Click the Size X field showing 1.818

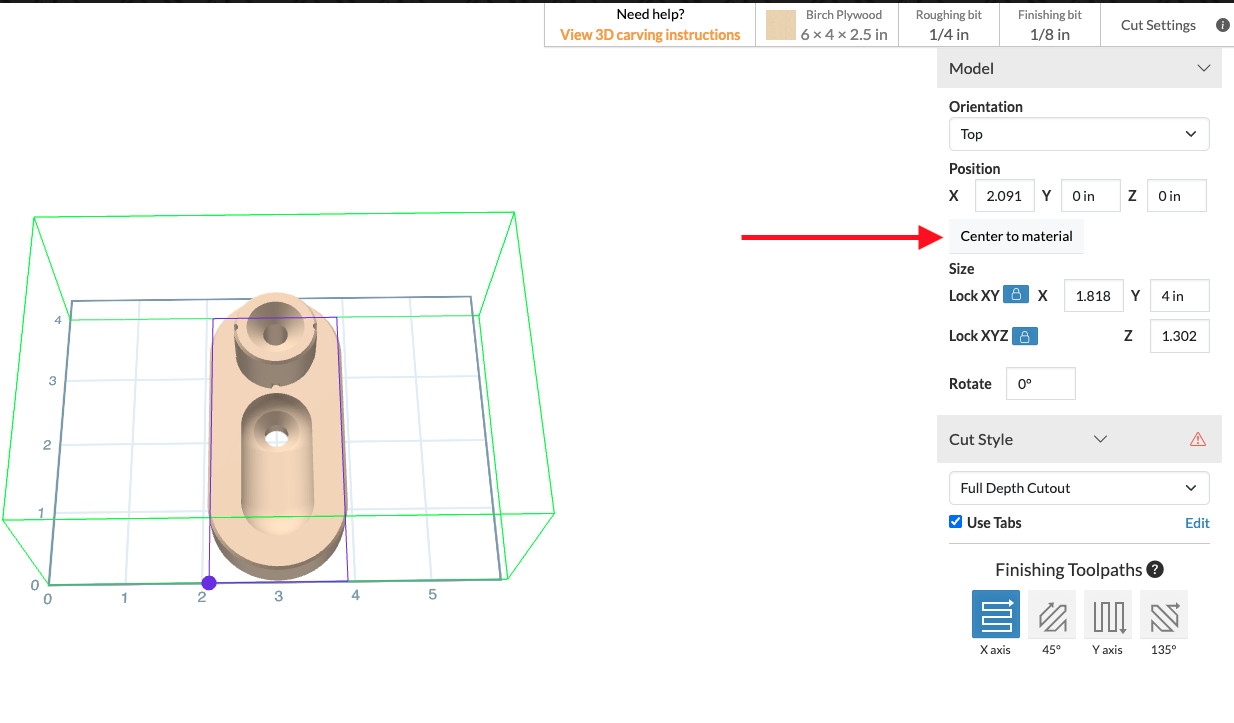click(x=1094, y=296)
